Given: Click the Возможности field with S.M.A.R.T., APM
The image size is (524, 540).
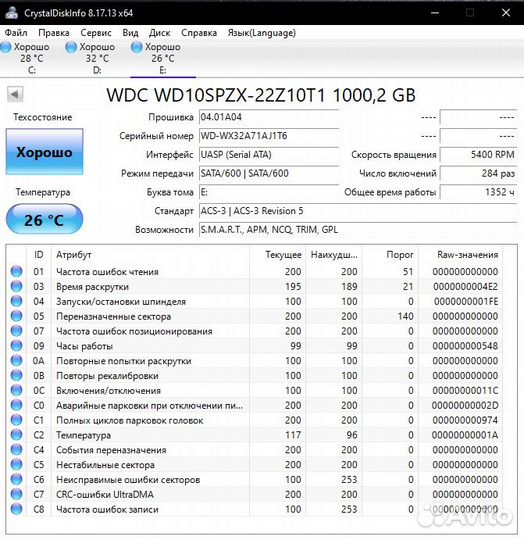Looking at the screenshot, I should pos(358,230).
